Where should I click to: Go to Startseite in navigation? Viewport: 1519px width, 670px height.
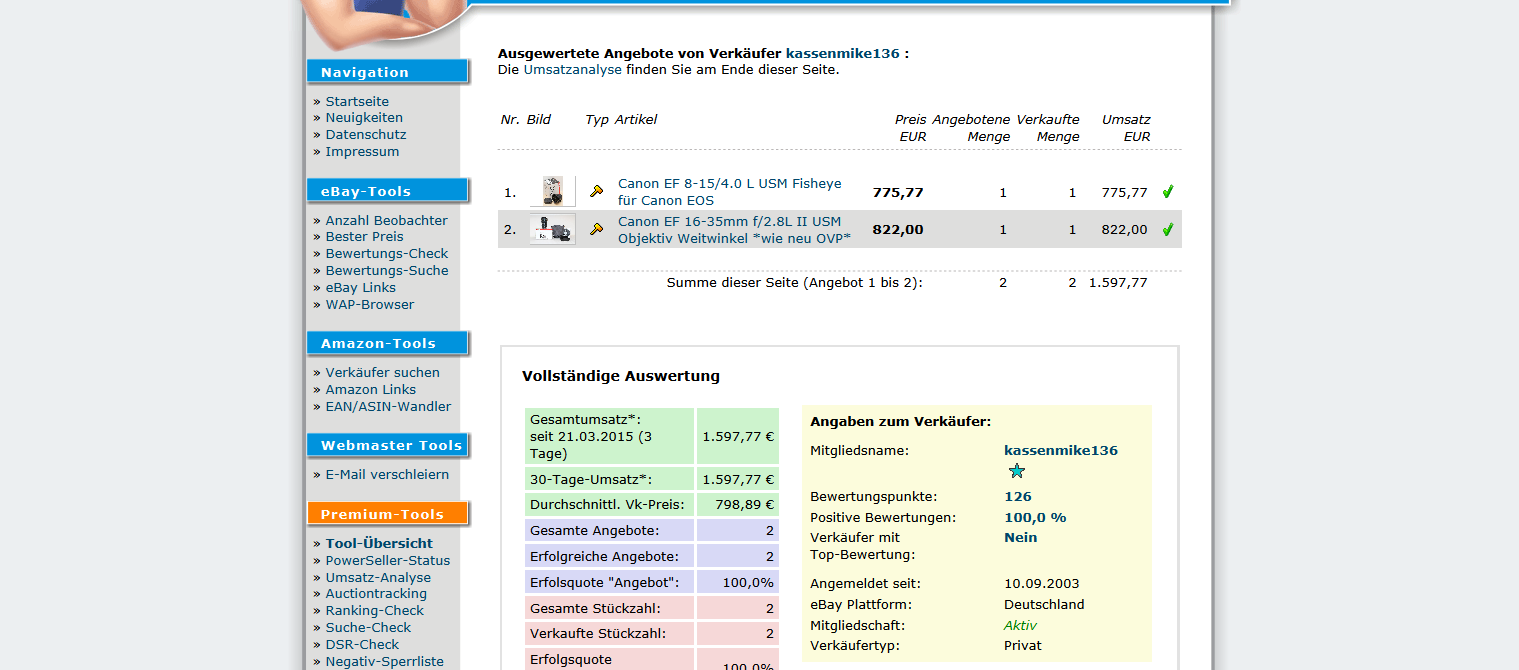tap(357, 101)
